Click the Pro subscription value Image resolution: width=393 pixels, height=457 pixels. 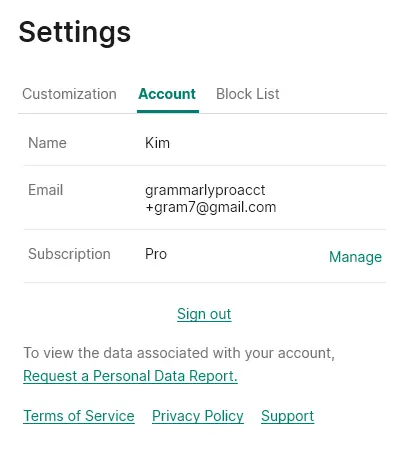pos(156,254)
